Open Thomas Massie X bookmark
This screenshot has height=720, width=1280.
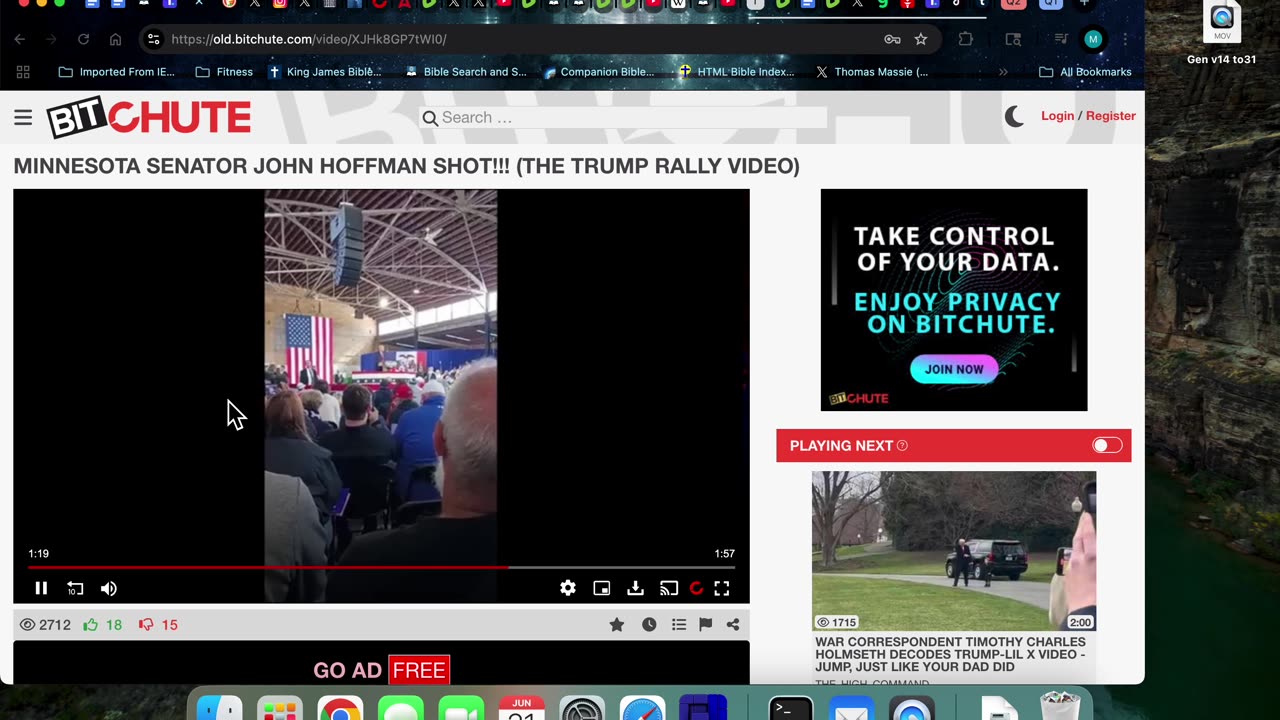872,72
